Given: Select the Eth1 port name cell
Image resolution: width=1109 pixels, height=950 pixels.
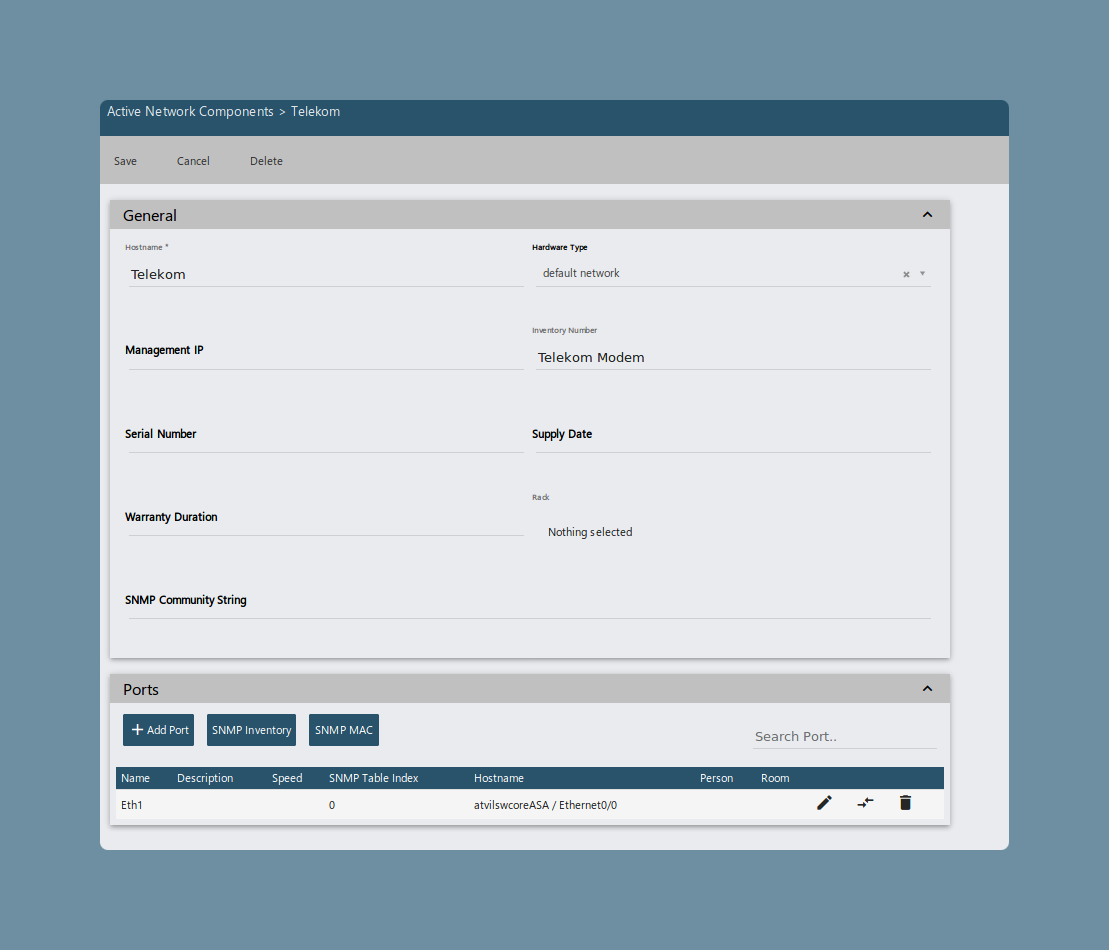Looking at the screenshot, I should pos(132,805).
